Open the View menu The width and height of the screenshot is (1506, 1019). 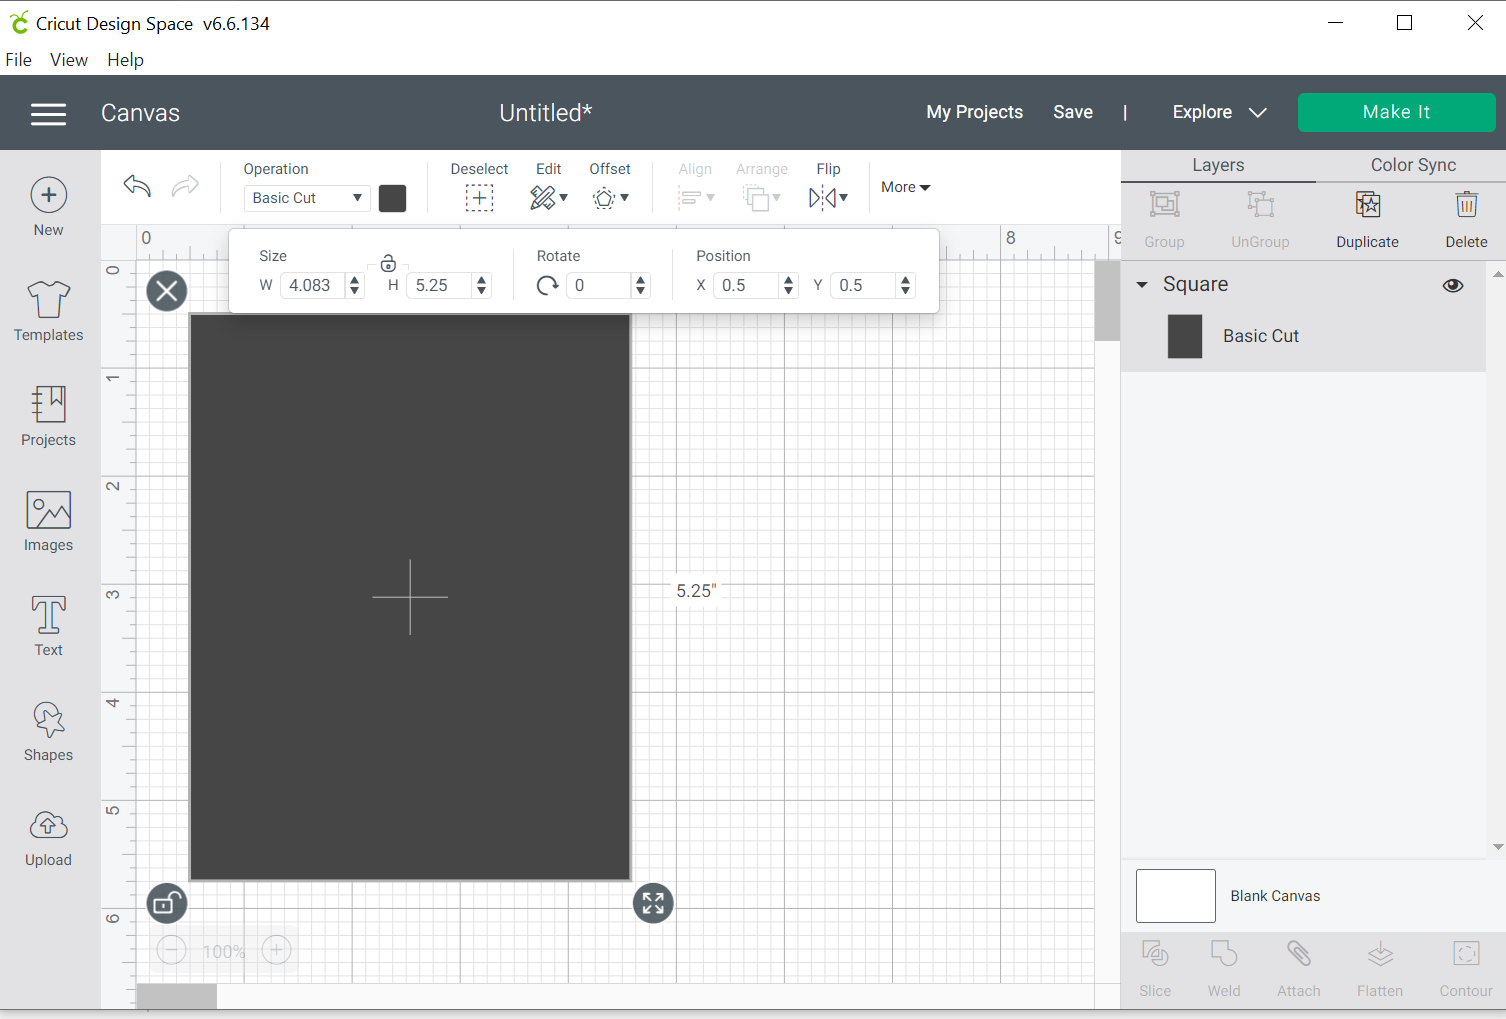point(69,60)
